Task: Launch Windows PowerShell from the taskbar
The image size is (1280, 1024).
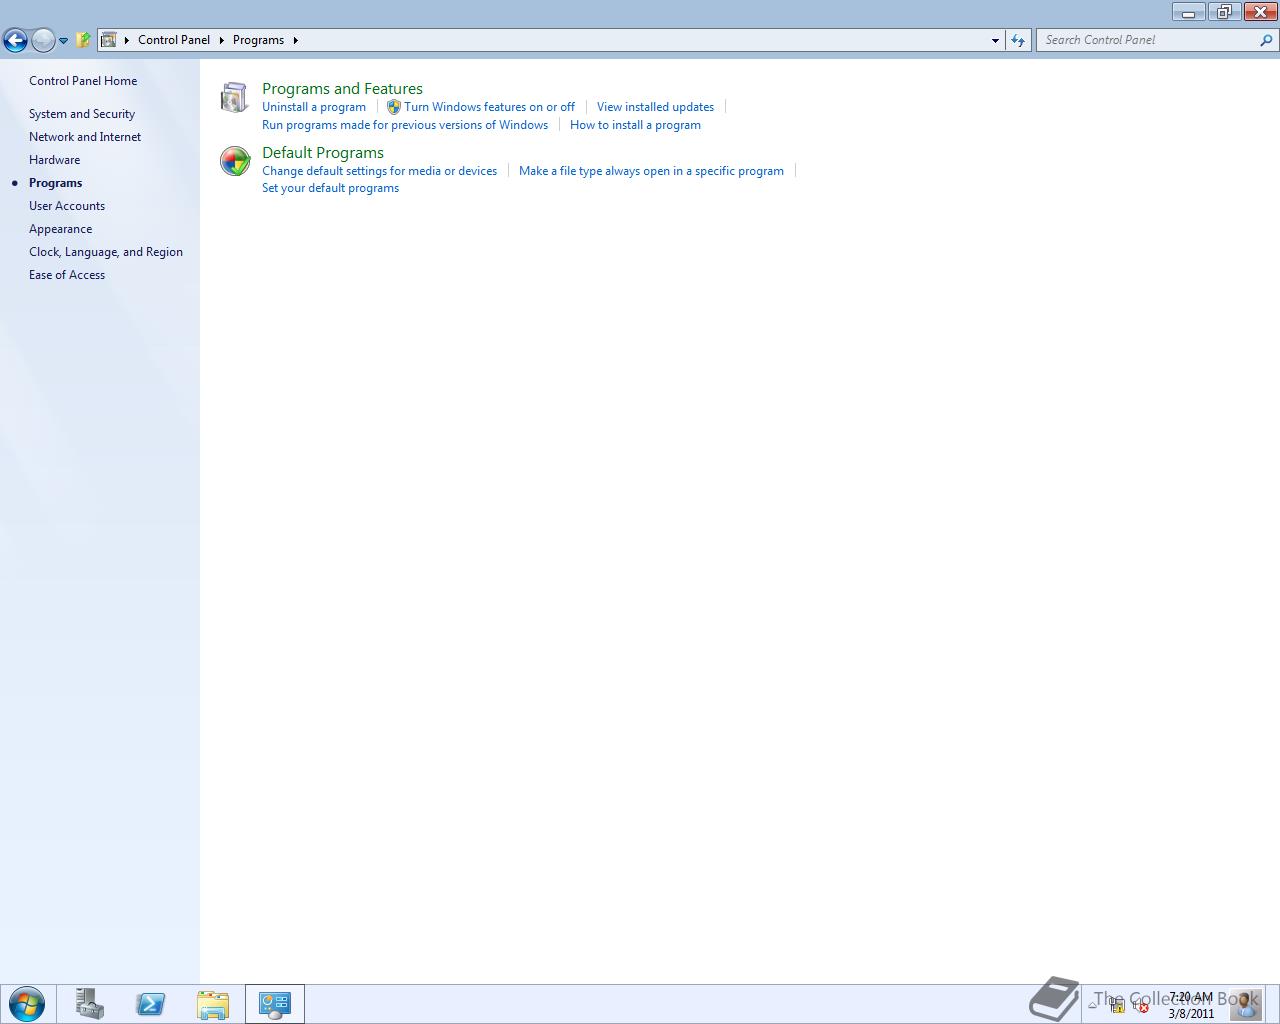Action: 151,1004
